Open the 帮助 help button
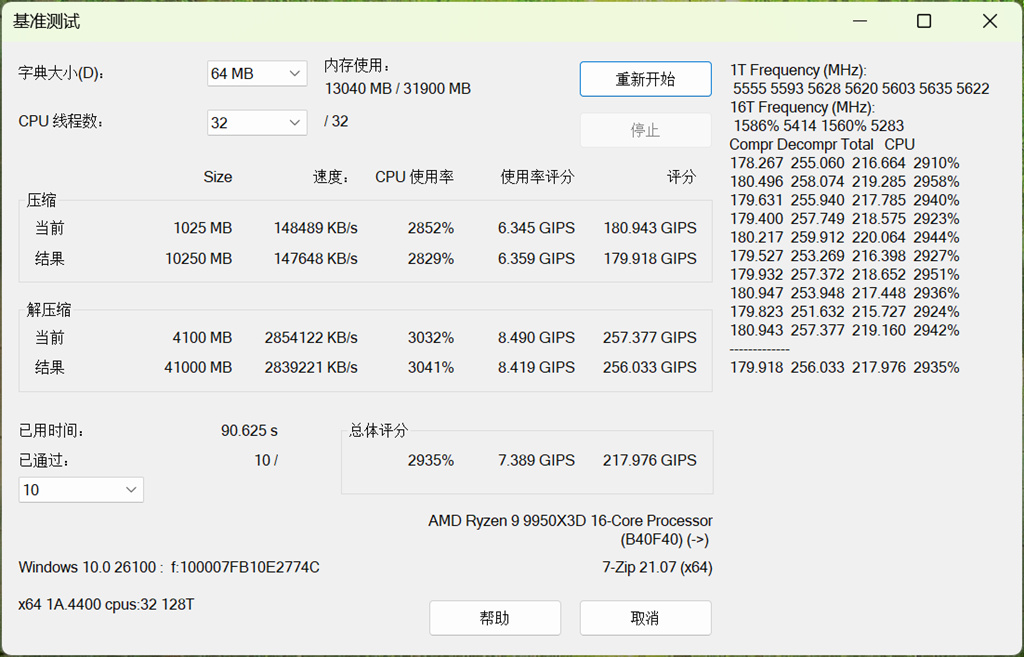1024x657 pixels. pyautogui.click(x=495, y=618)
